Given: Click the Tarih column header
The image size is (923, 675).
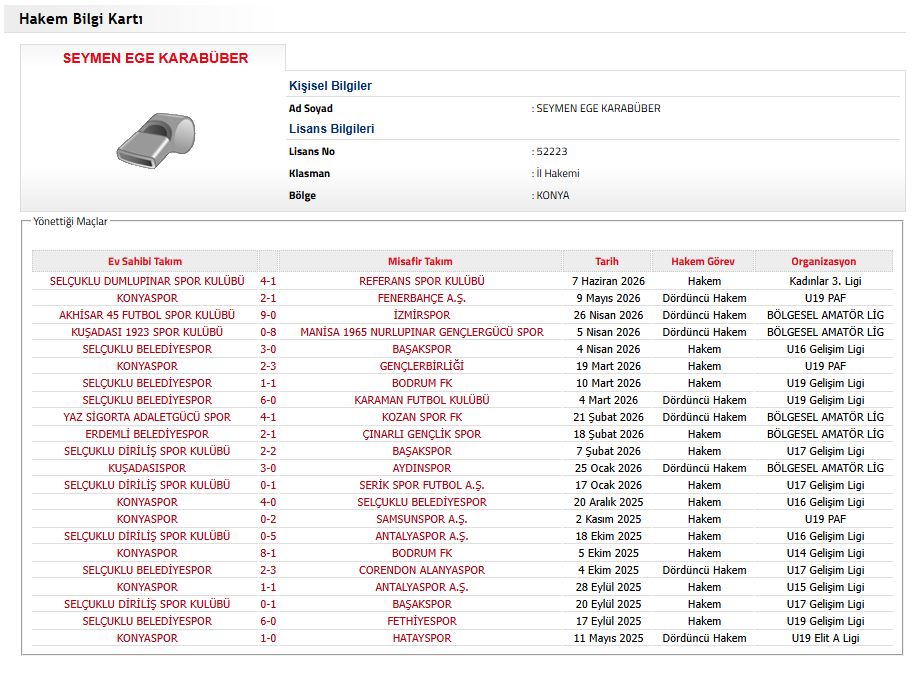Looking at the screenshot, I should [606, 261].
